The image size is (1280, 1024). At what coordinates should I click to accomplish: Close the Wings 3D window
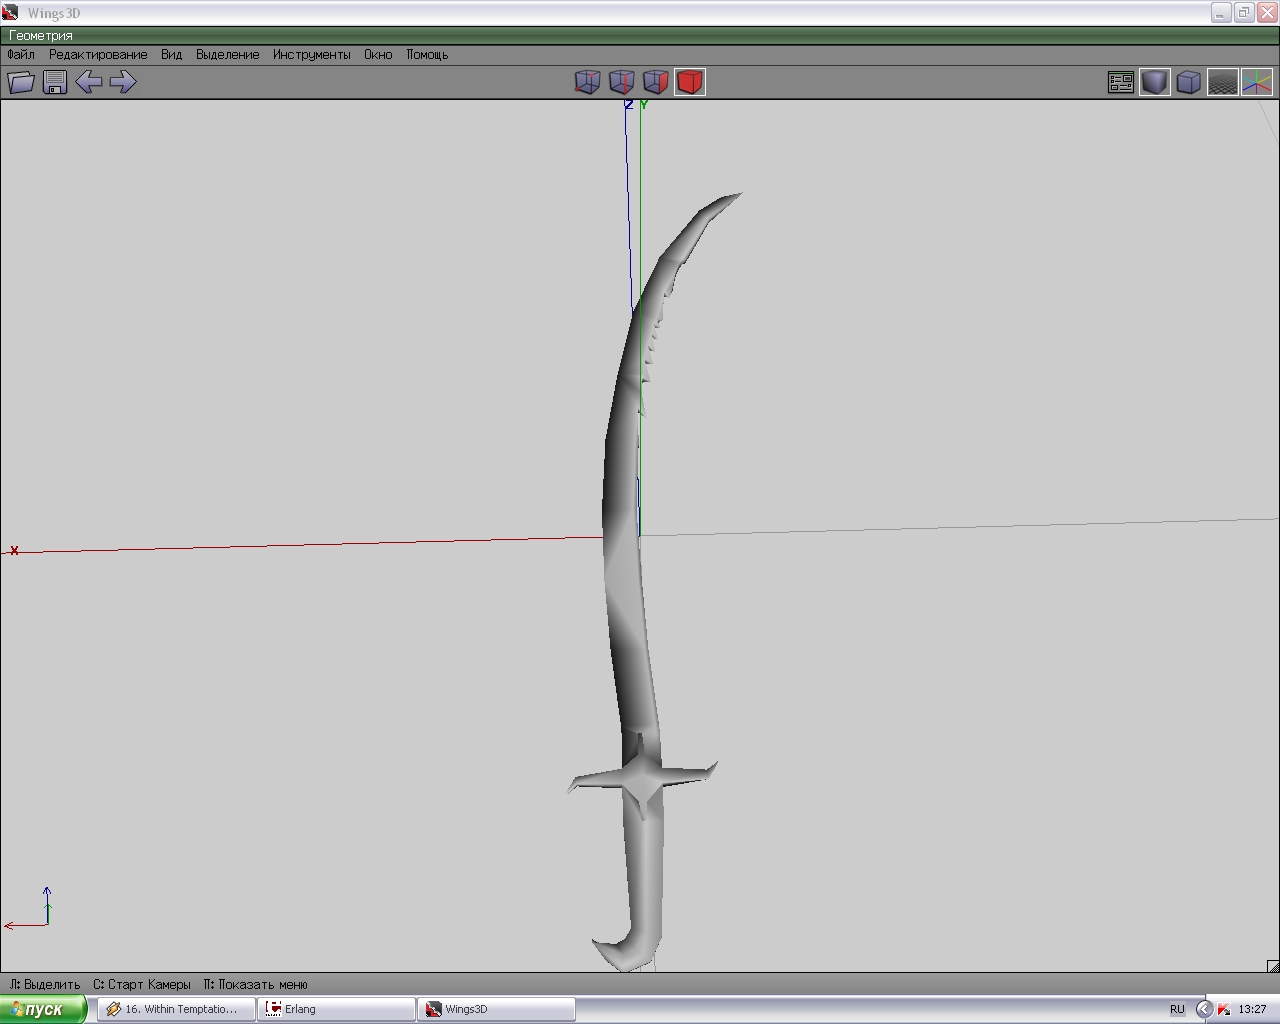[x=1267, y=13]
